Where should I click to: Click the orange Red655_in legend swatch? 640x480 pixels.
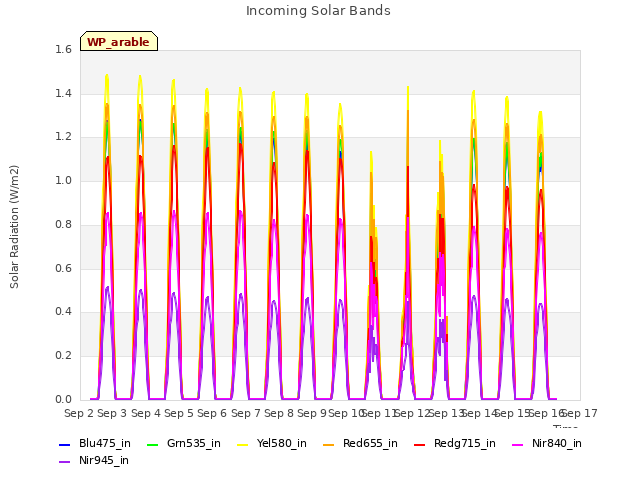(329, 444)
